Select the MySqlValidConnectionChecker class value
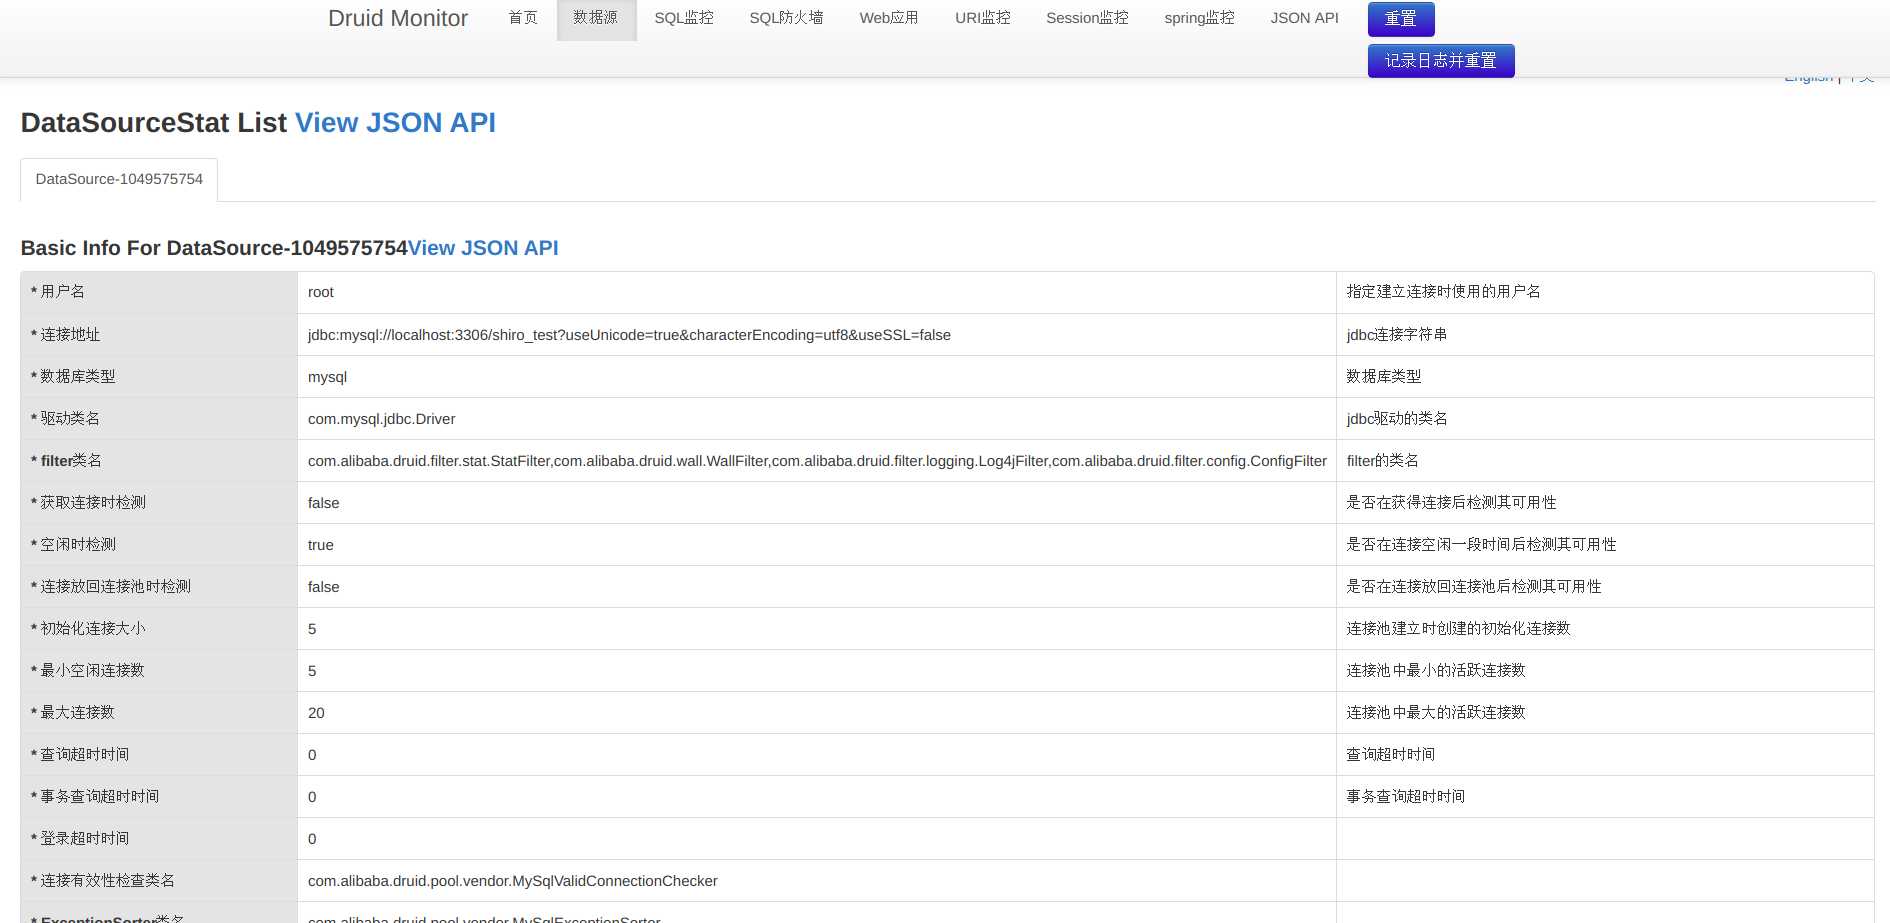The height and width of the screenshot is (923, 1890). tap(512, 881)
